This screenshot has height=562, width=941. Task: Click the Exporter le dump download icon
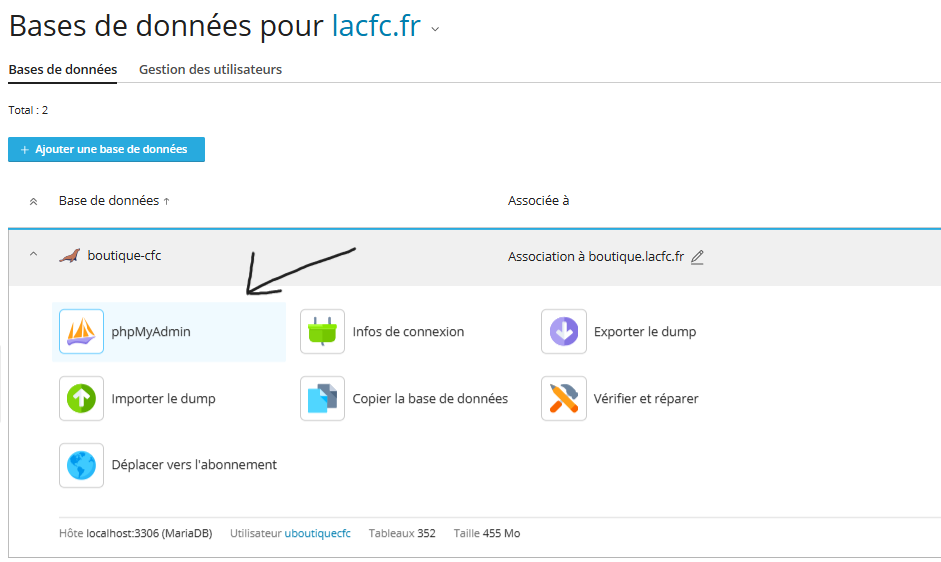point(564,331)
